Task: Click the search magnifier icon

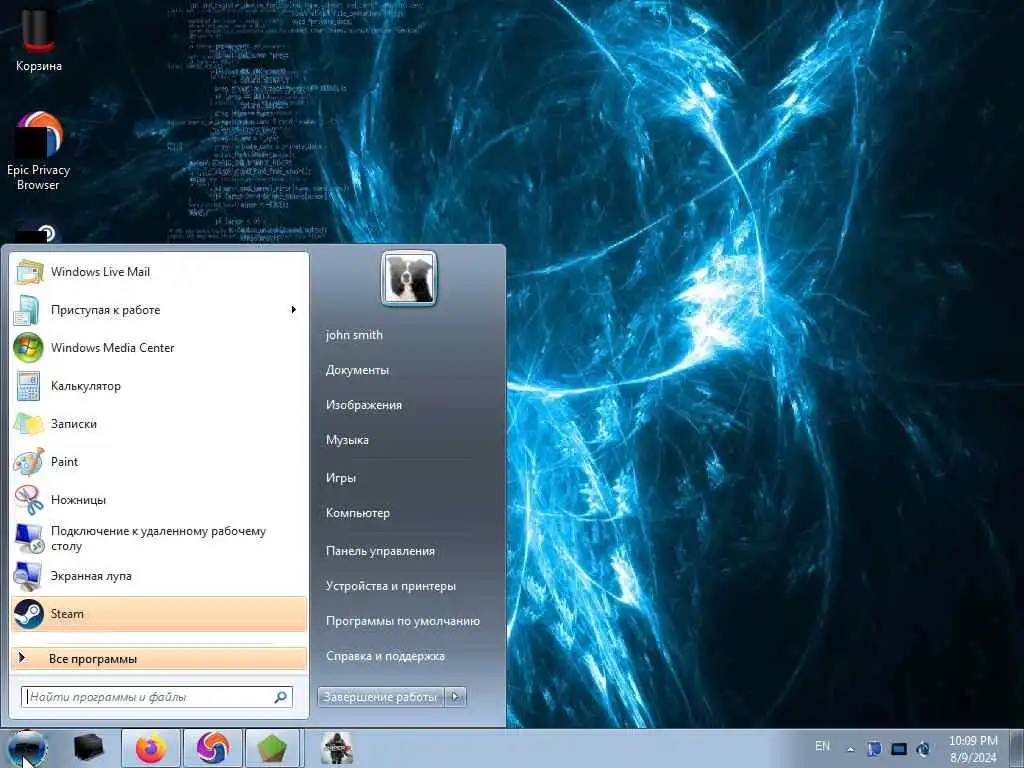Action: (281, 697)
